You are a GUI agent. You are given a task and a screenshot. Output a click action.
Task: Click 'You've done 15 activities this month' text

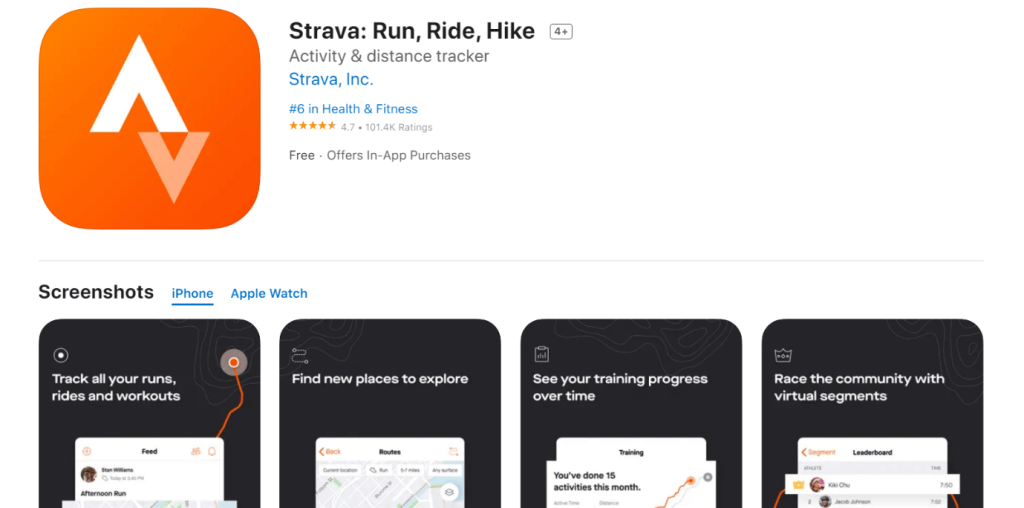tap(597, 481)
